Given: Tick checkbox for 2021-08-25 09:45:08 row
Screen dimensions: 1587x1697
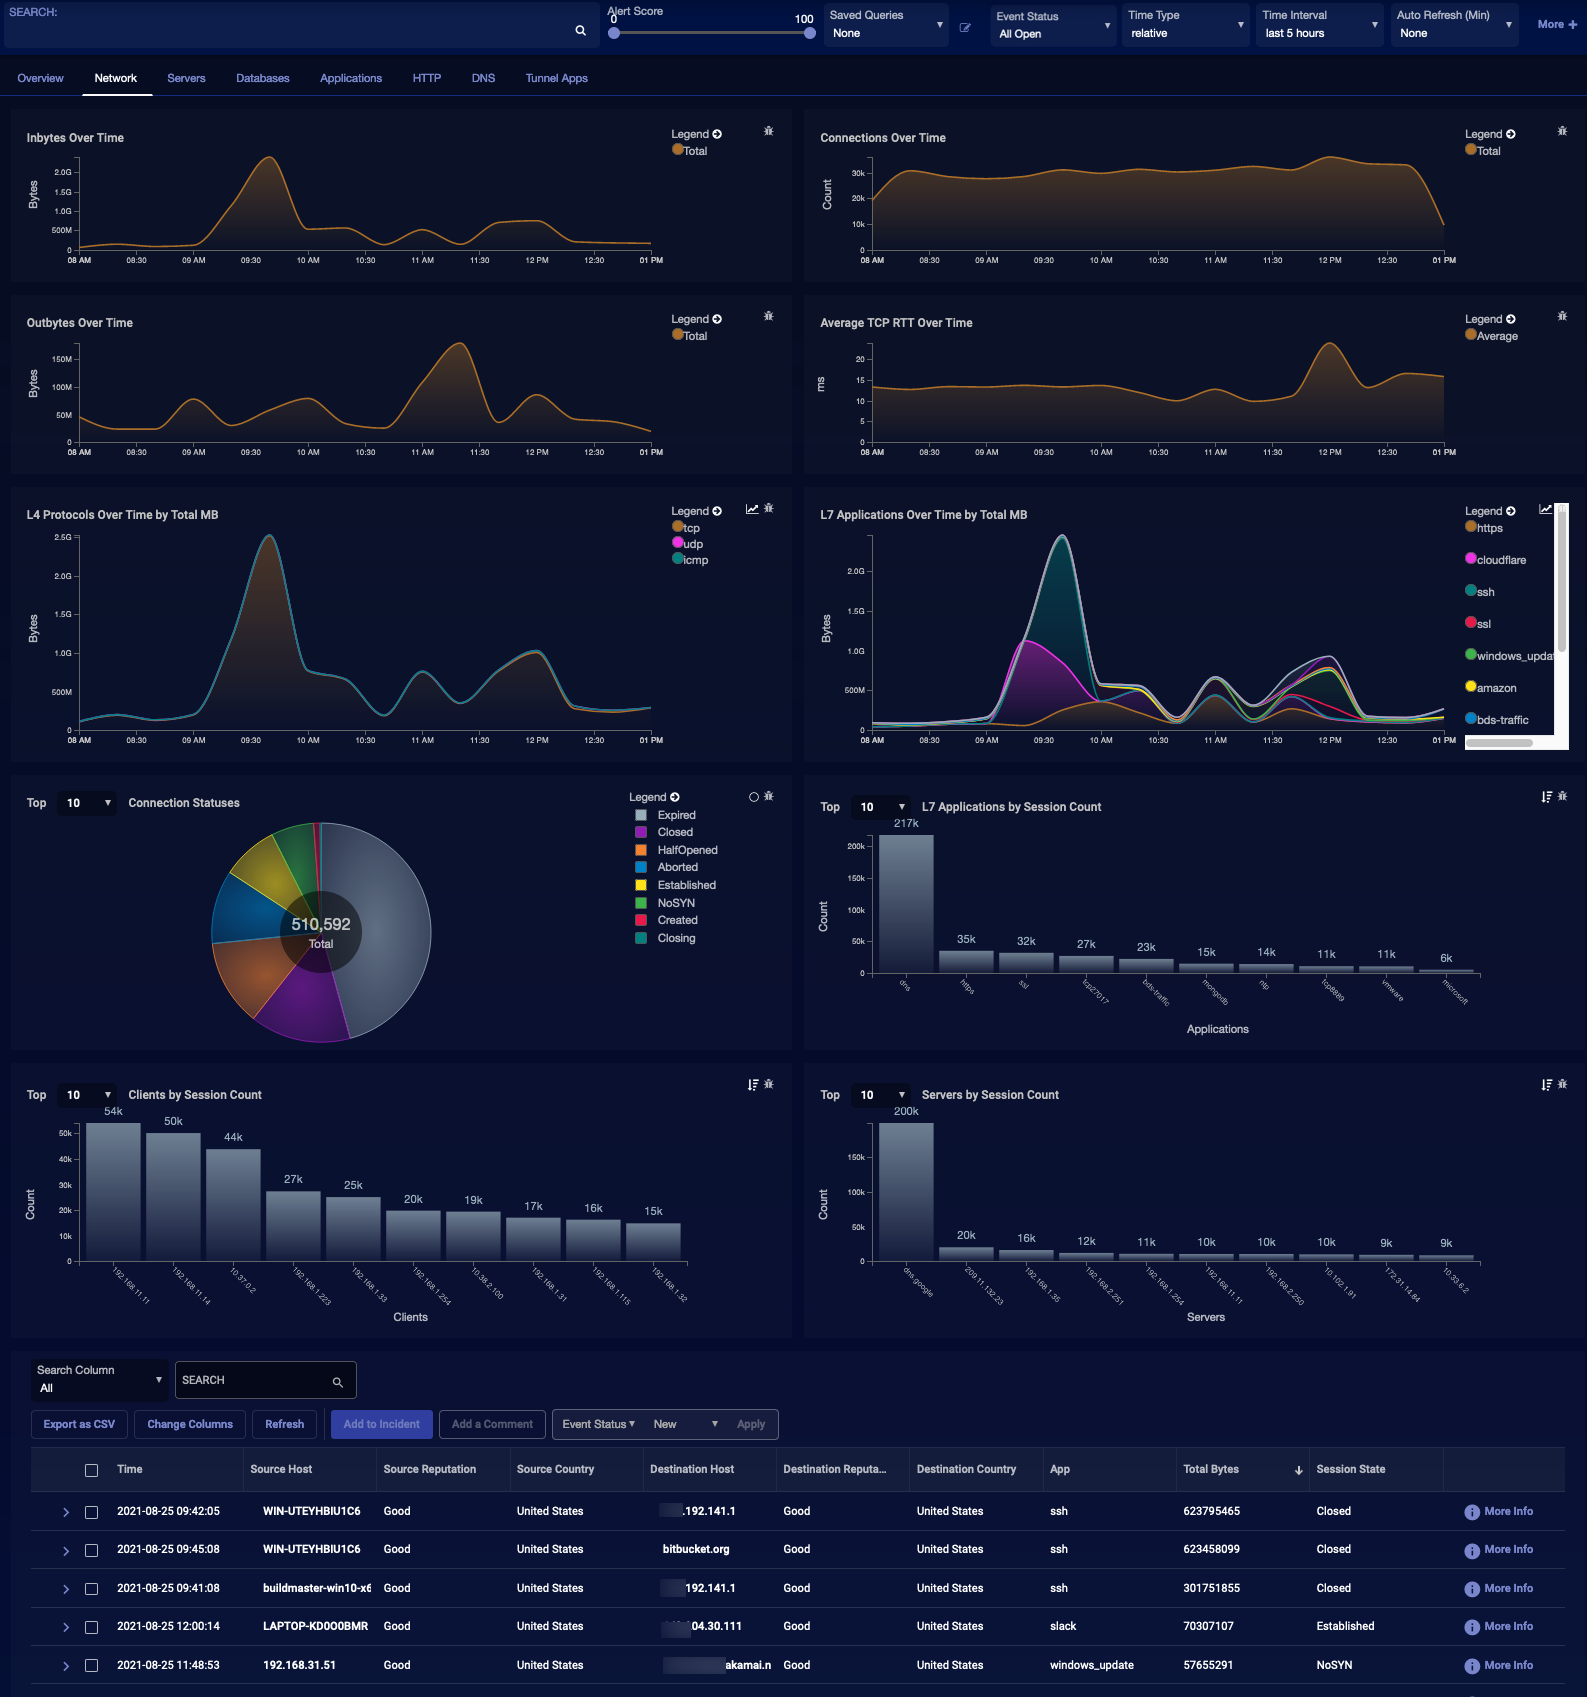Looking at the screenshot, I should coord(91,1550).
